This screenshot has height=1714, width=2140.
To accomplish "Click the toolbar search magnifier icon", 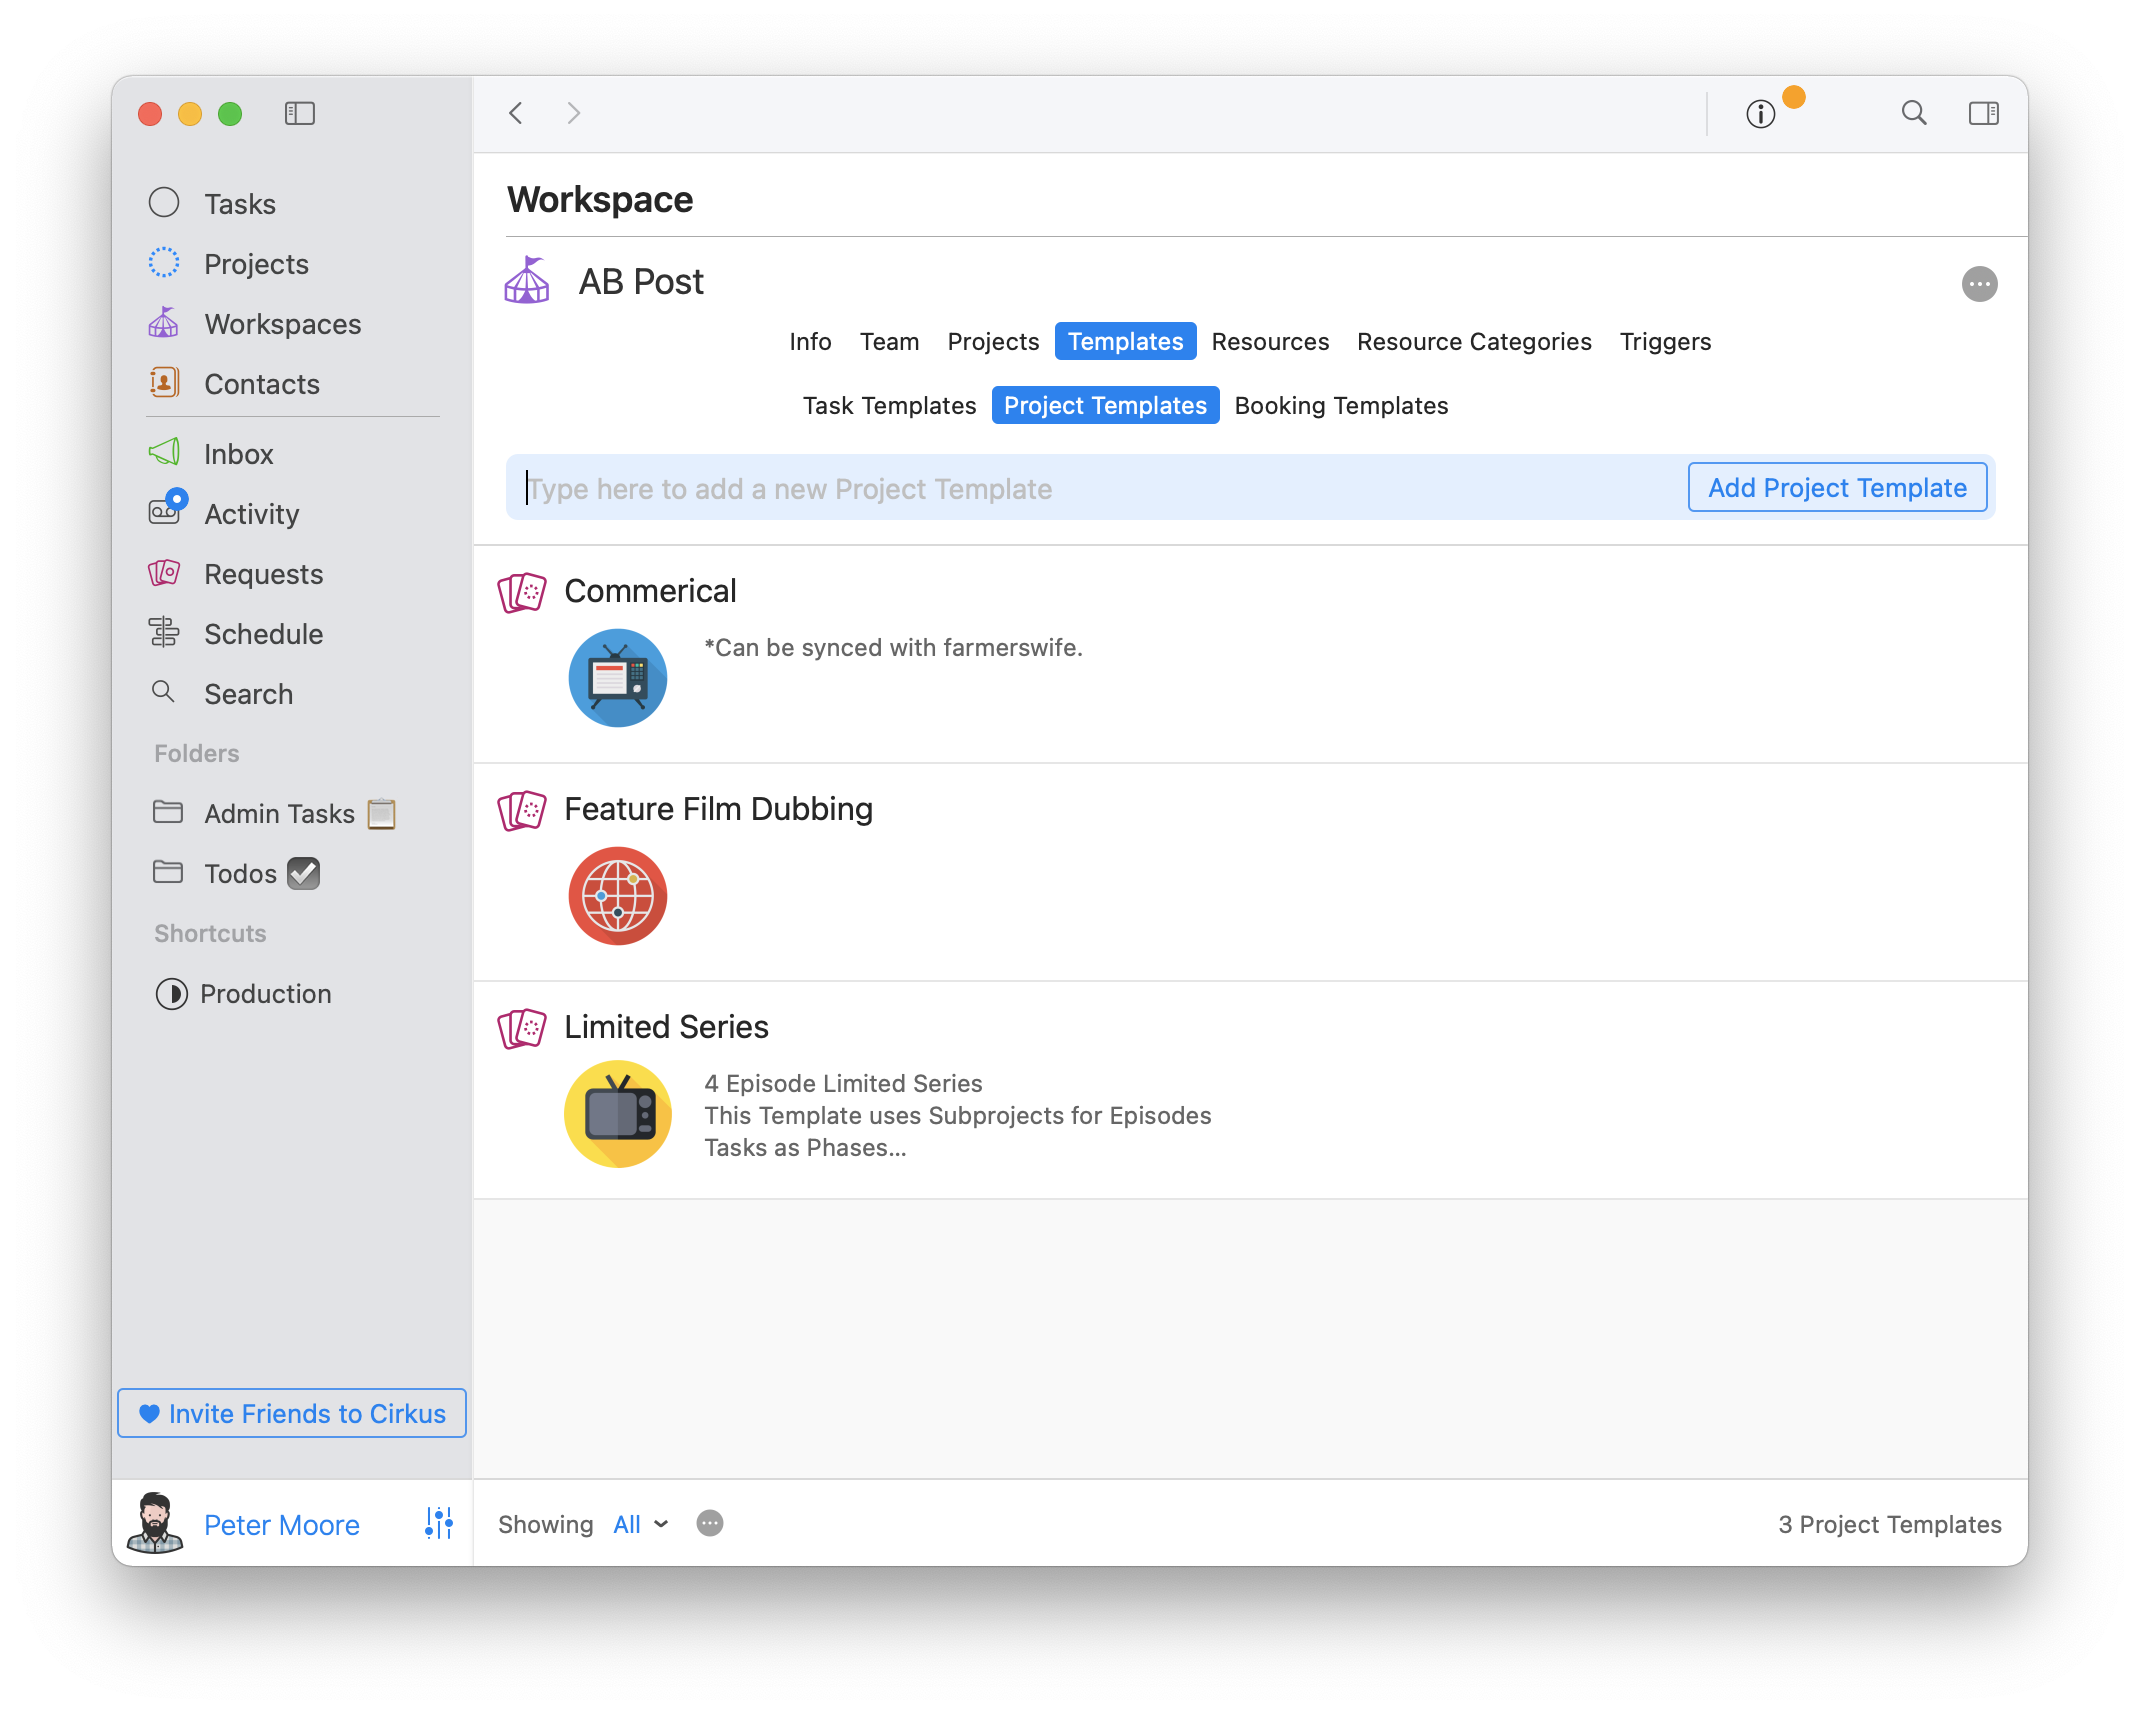I will click(1913, 113).
